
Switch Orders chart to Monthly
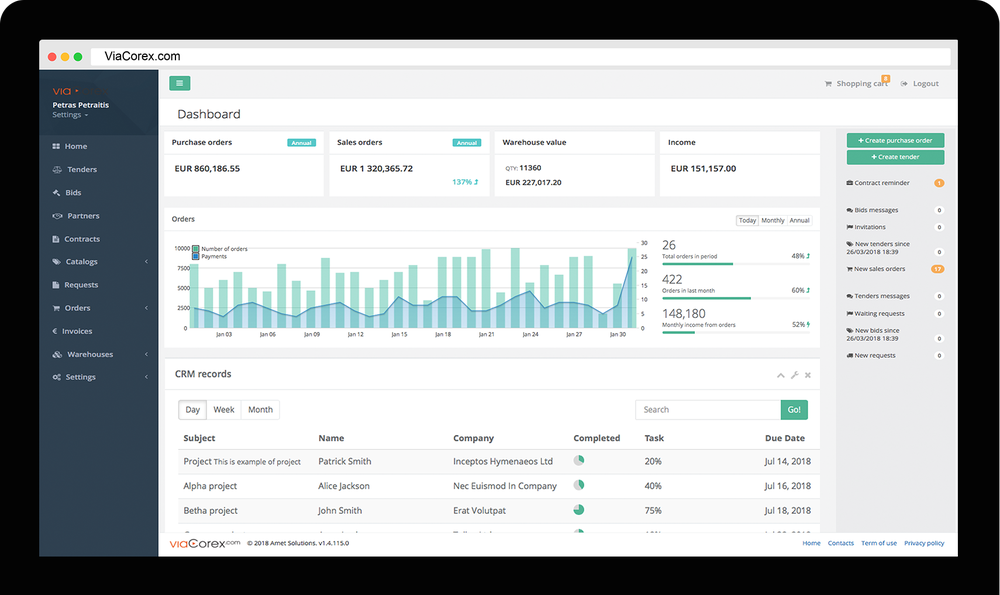click(772, 221)
